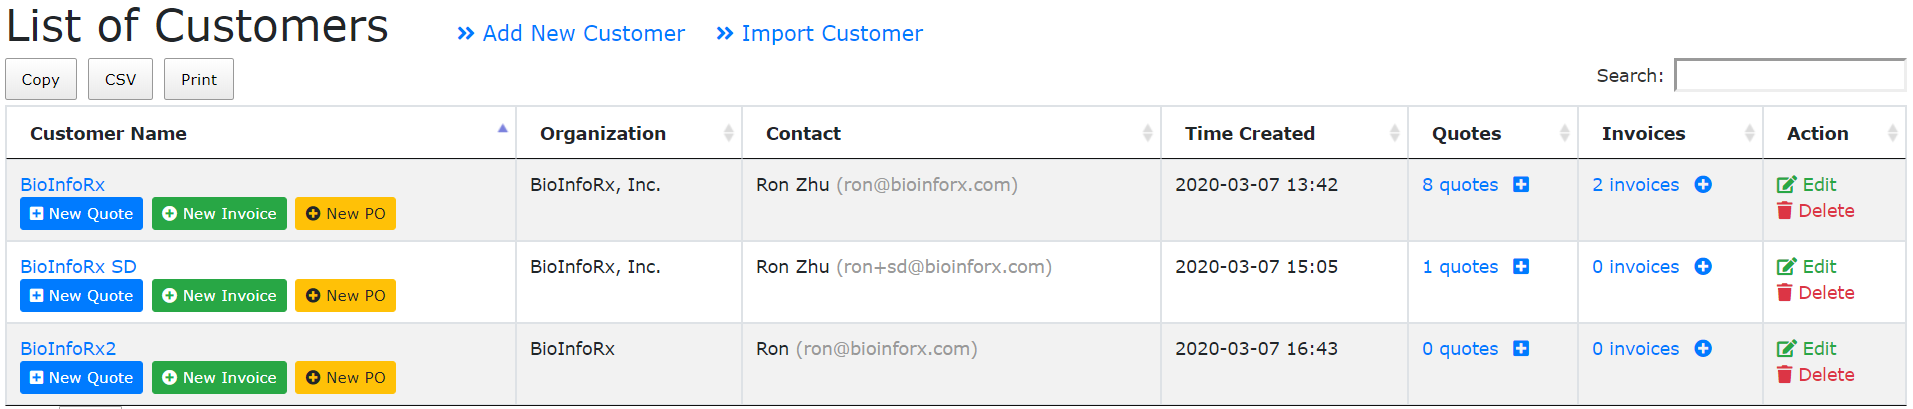1913x409 pixels.
Task: Click the plus-square icon beside 8 quotes
Action: click(1521, 185)
